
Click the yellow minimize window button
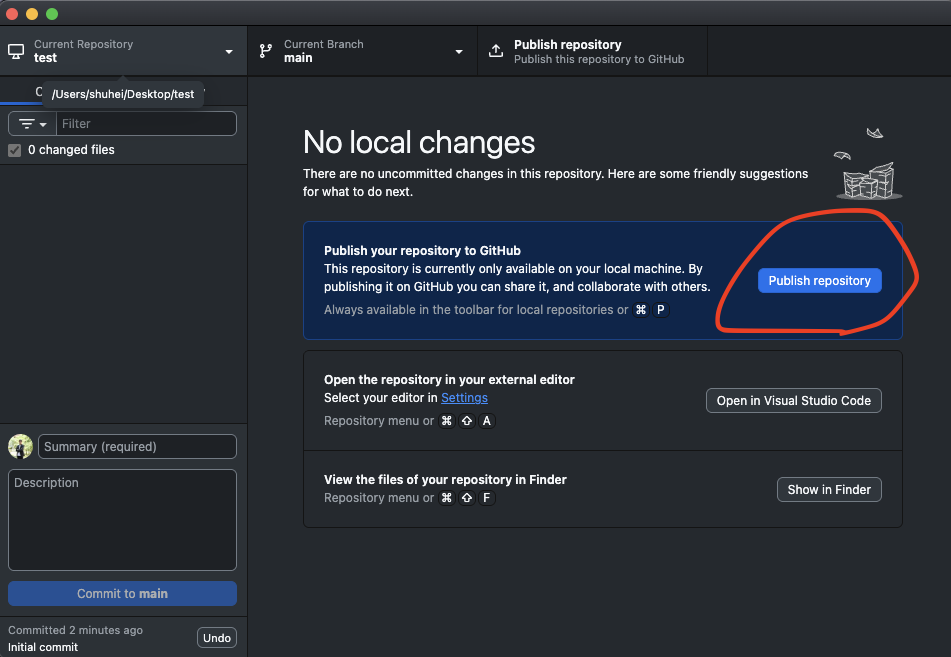coord(32,13)
